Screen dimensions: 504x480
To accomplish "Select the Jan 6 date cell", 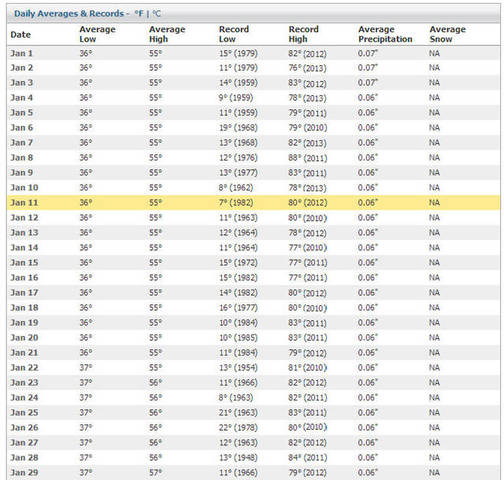I will click(22, 128).
